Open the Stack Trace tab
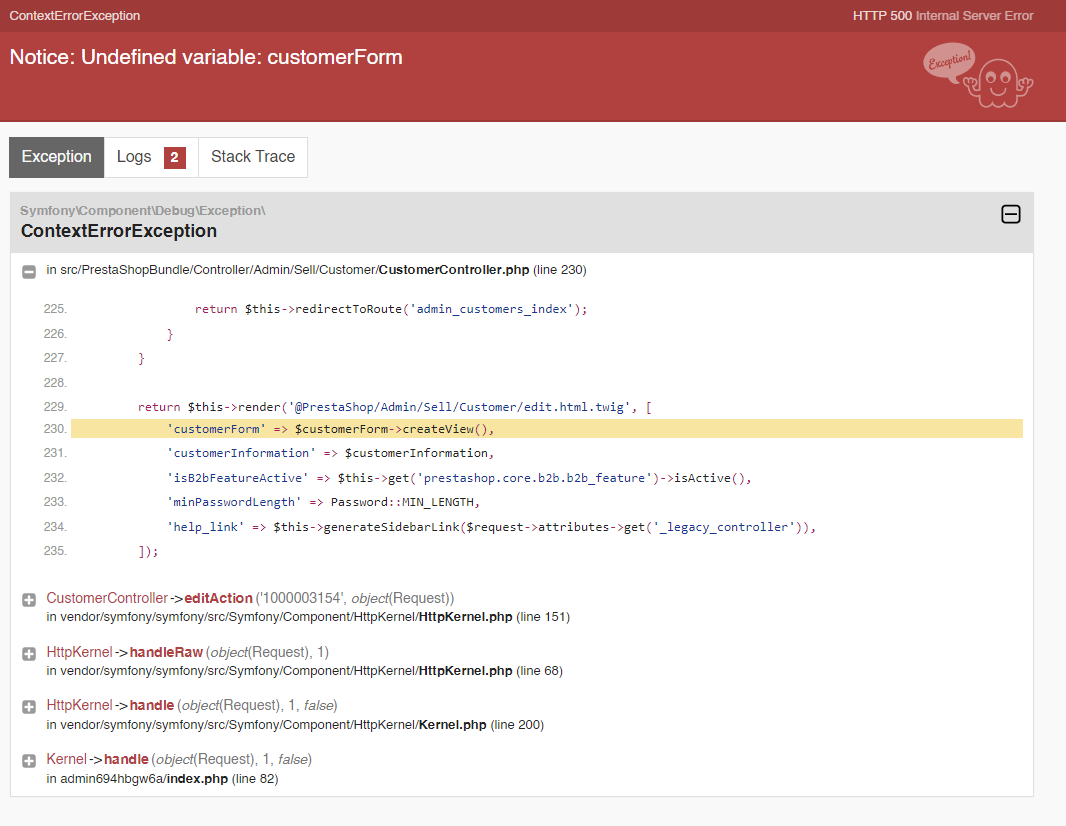The height and width of the screenshot is (826, 1066). pyautogui.click(x=253, y=157)
